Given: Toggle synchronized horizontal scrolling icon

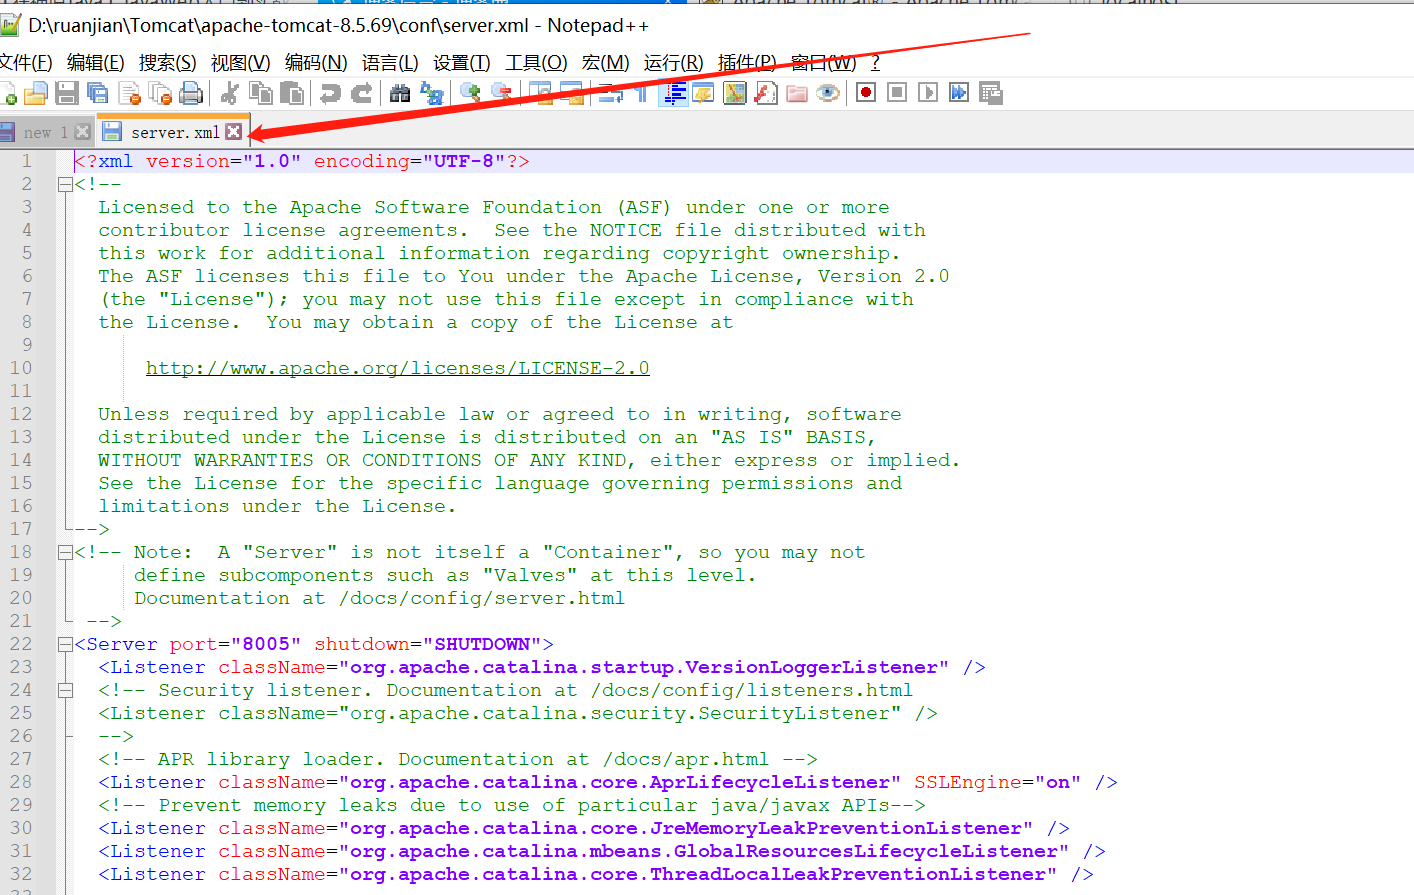Looking at the screenshot, I should tap(571, 93).
